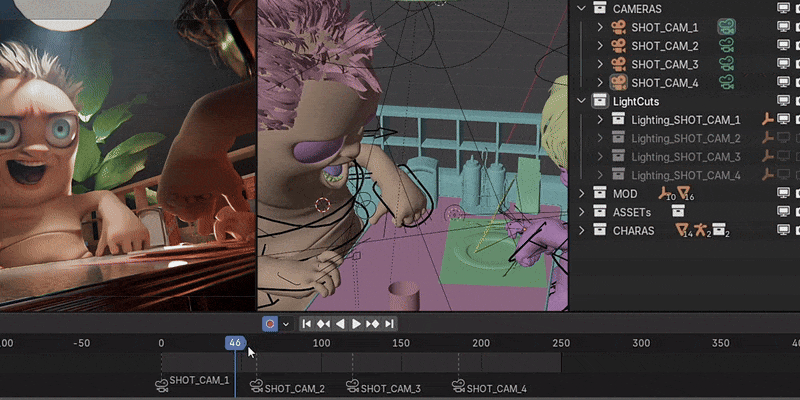Click the CAMERAS collection box icon
This screenshot has height=400, width=800.
[600, 9]
